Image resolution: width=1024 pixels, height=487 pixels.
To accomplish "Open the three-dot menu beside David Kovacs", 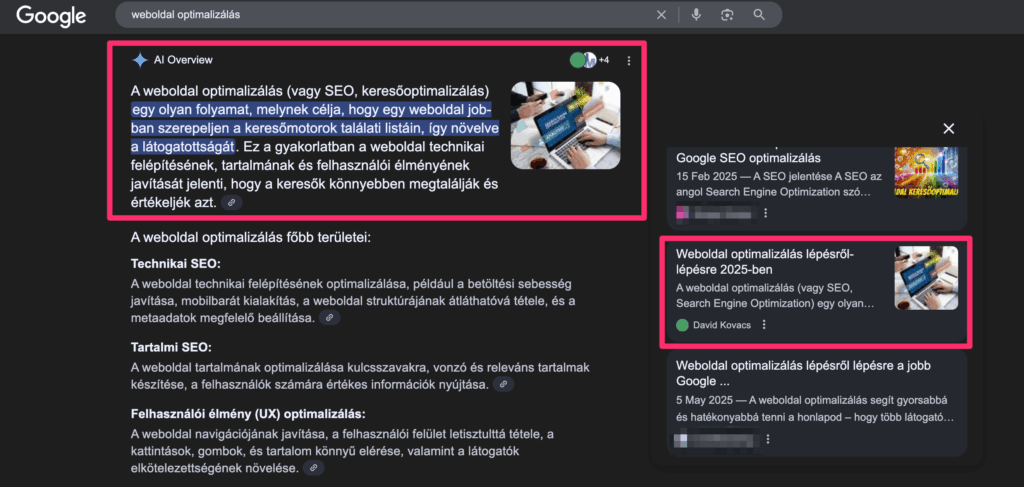I will click(765, 325).
